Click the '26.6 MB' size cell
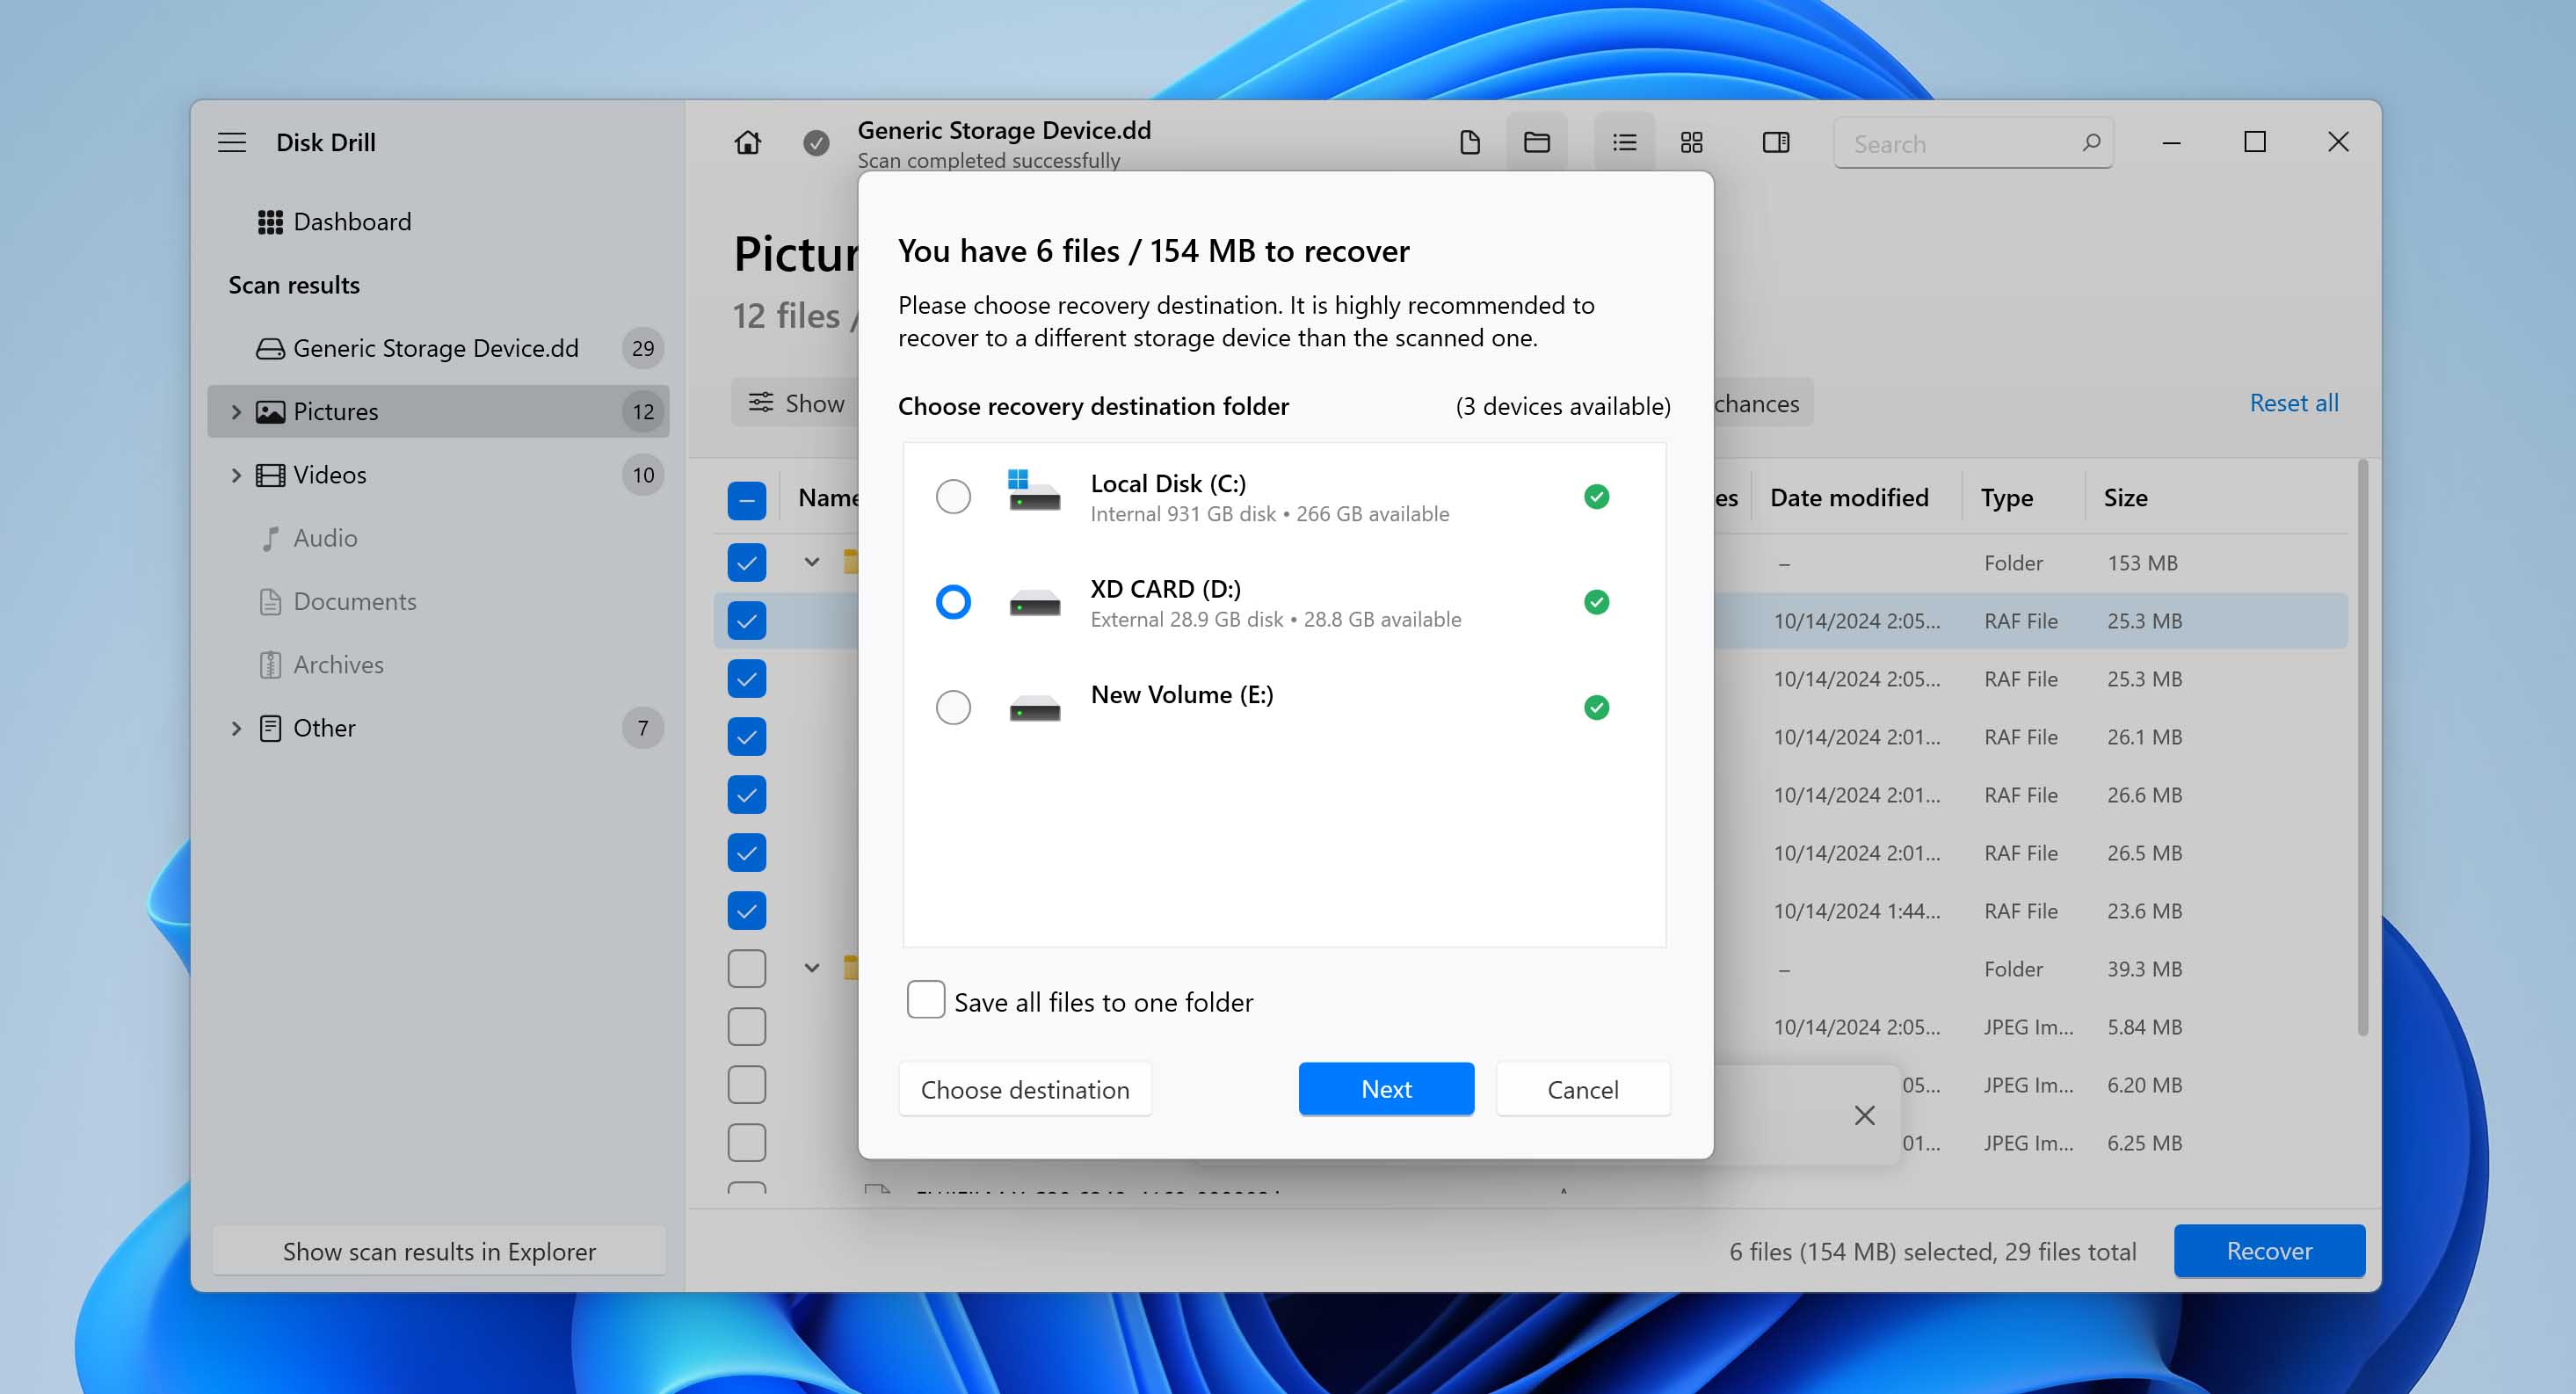 (2144, 795)
